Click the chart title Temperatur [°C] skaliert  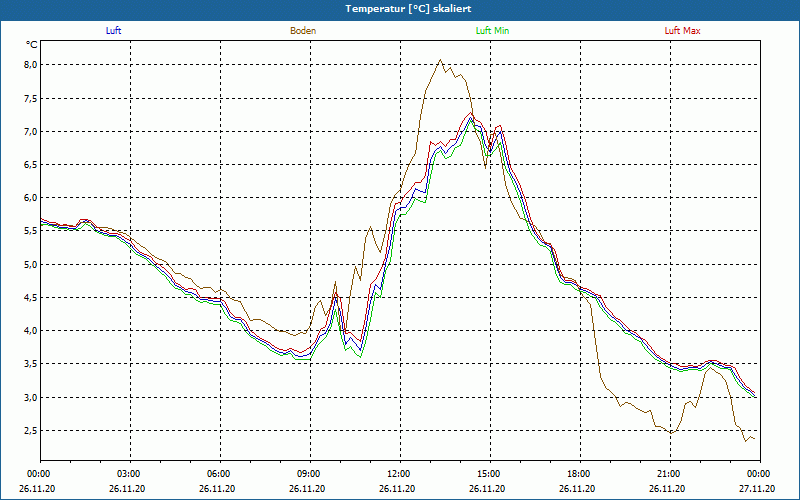click(408, 9)
